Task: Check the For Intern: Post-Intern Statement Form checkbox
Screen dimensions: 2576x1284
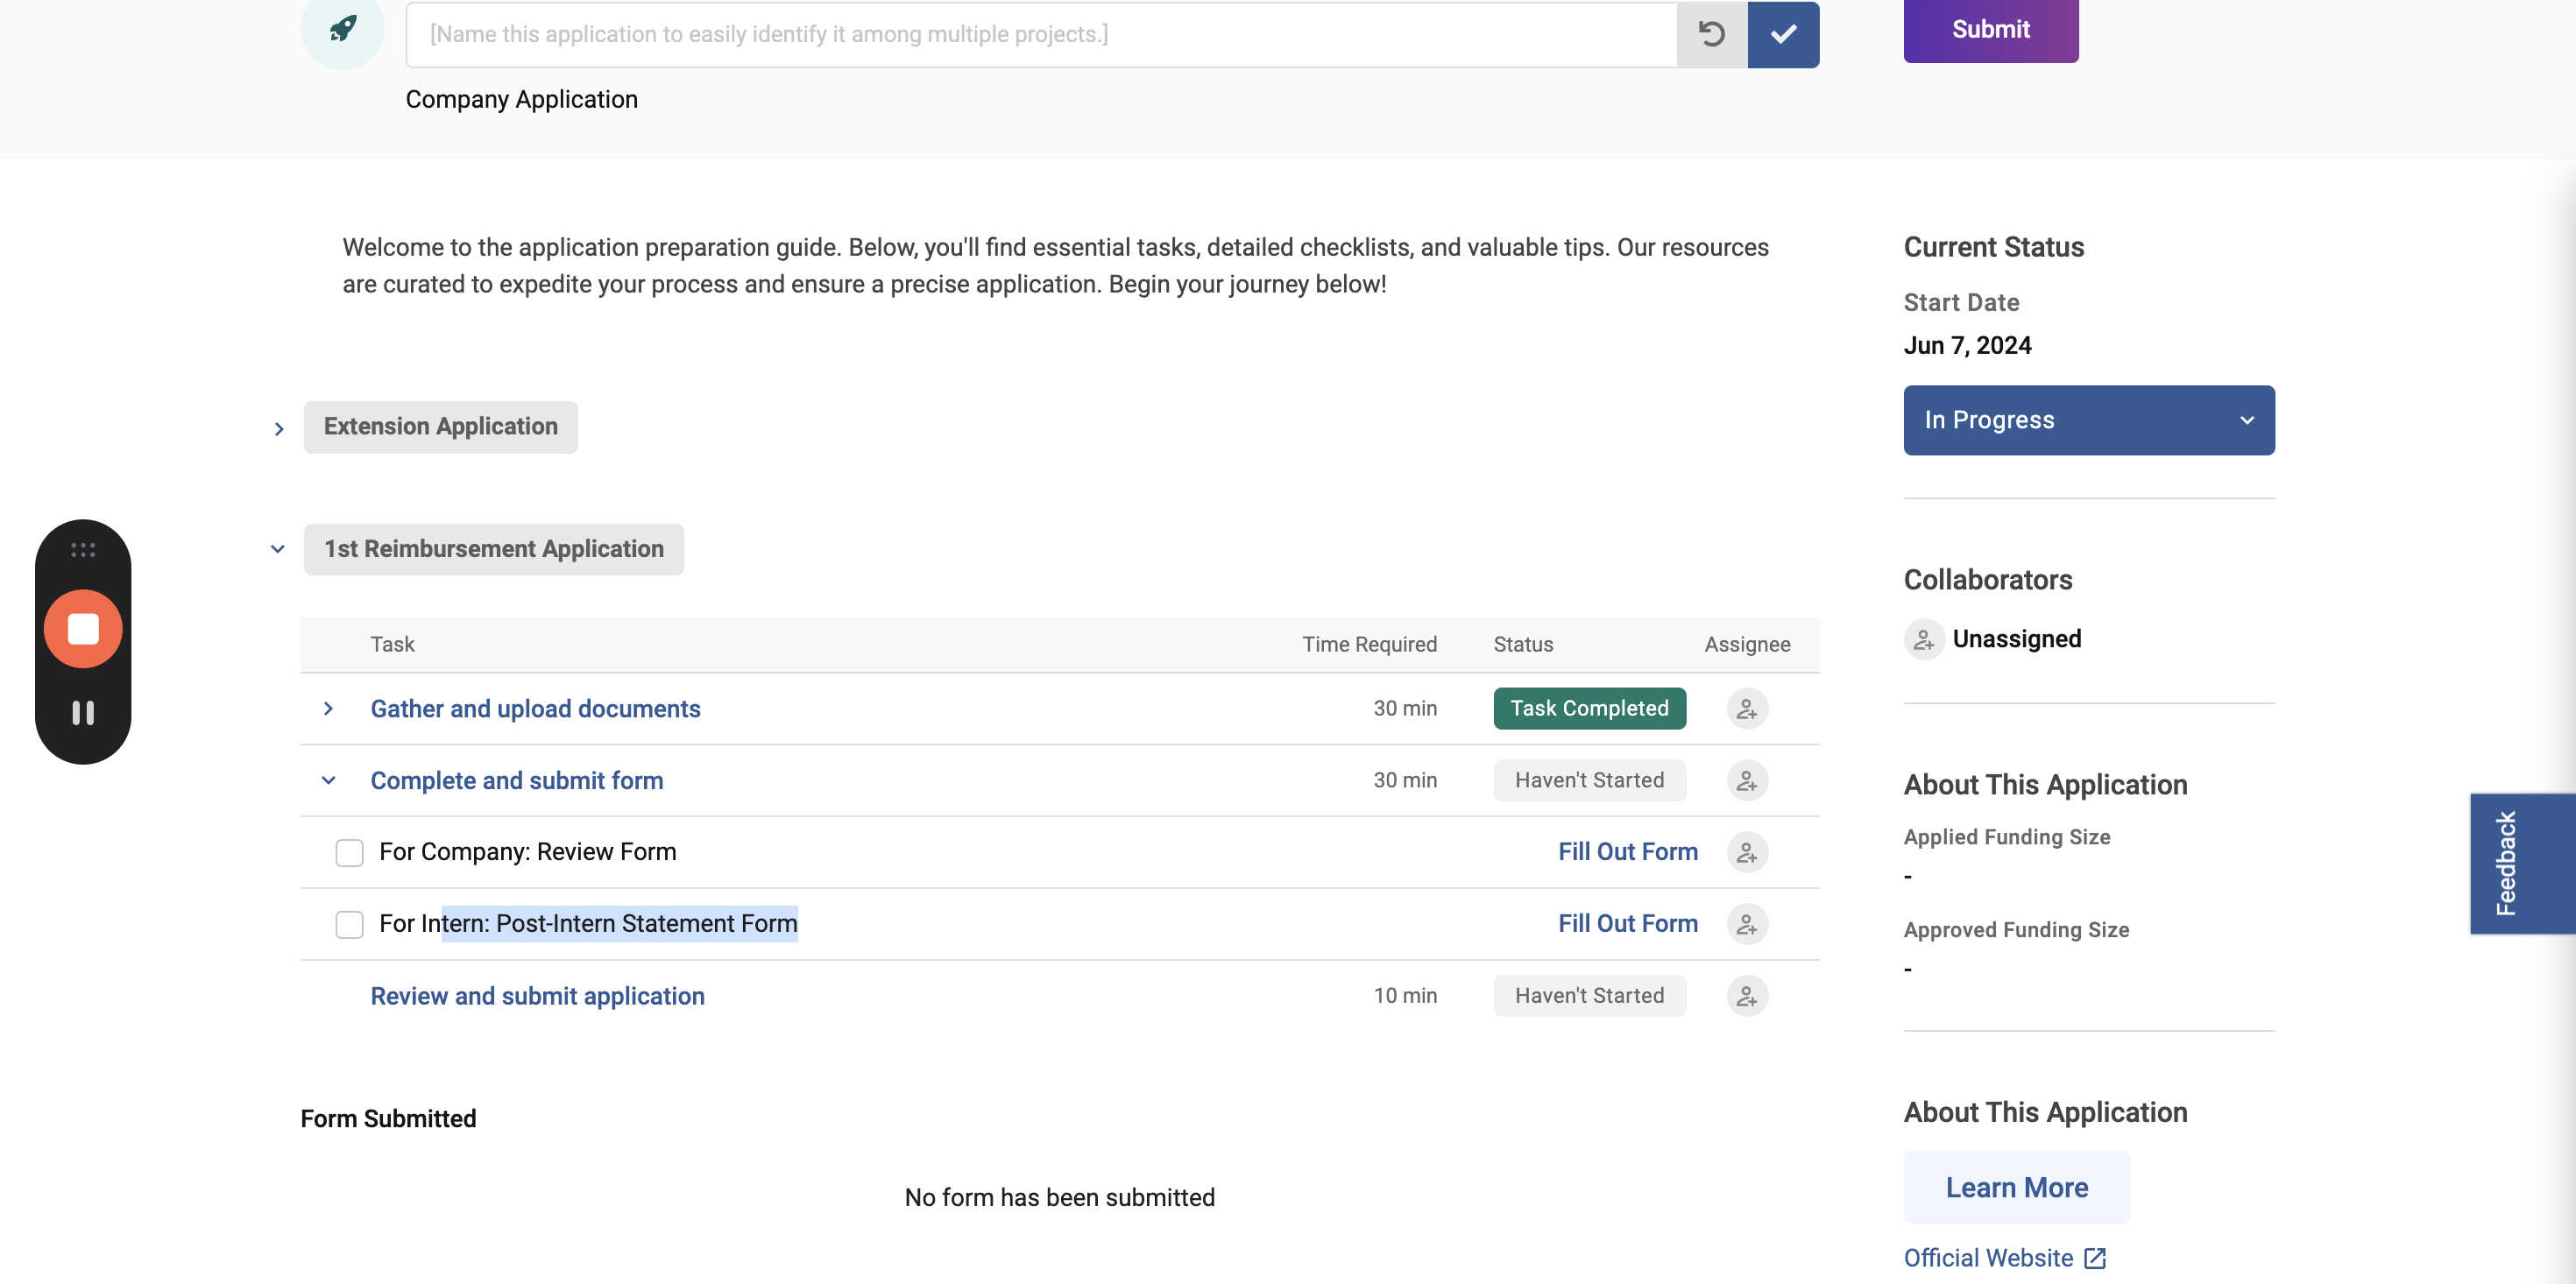Action: point(349,925)
